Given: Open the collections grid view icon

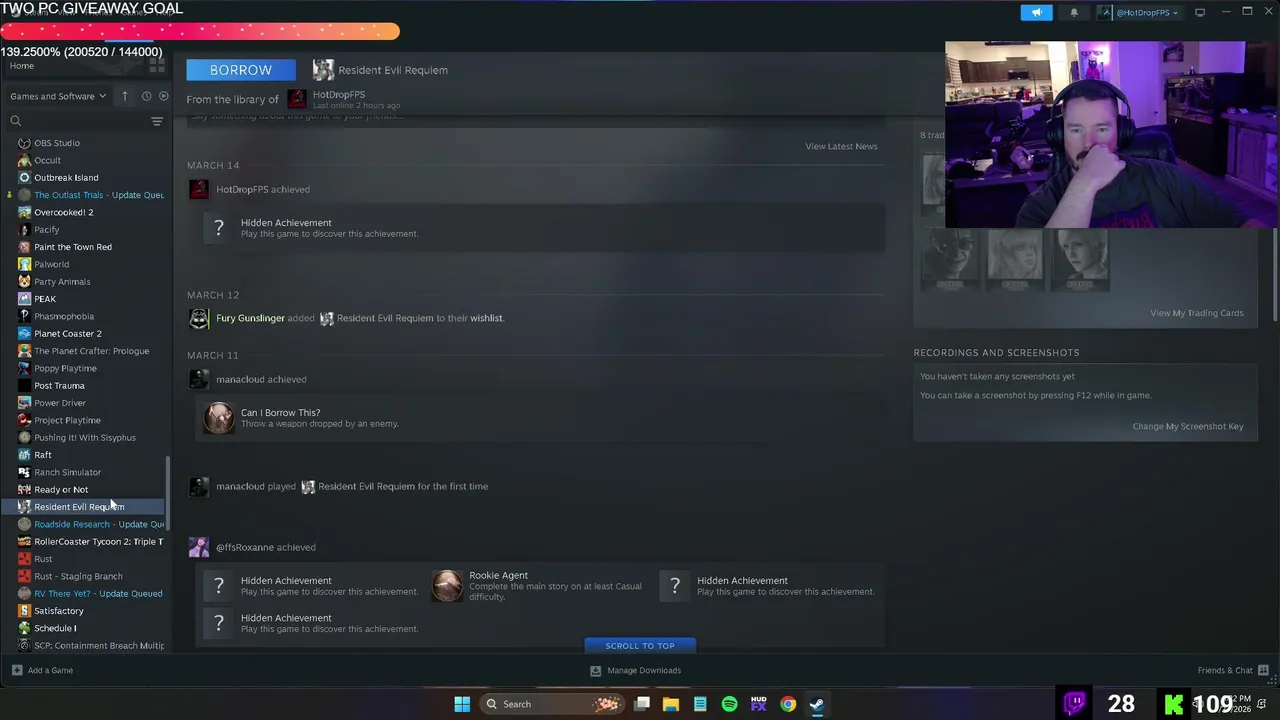Looking at the screenshot, I should [x=157, y=65].
